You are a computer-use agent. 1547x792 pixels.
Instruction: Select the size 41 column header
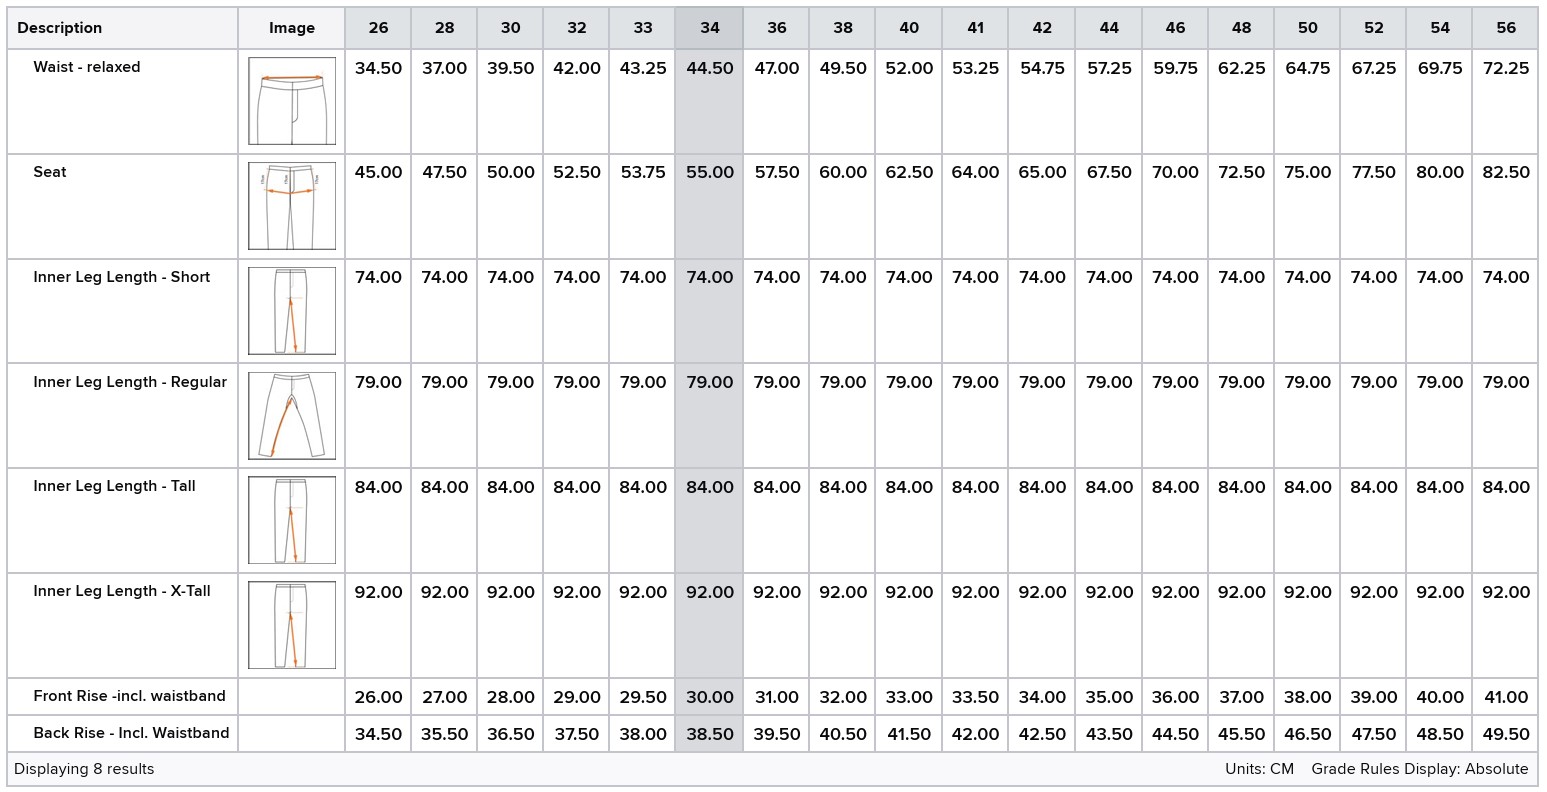pyautogui.click(x=975, y=28)
